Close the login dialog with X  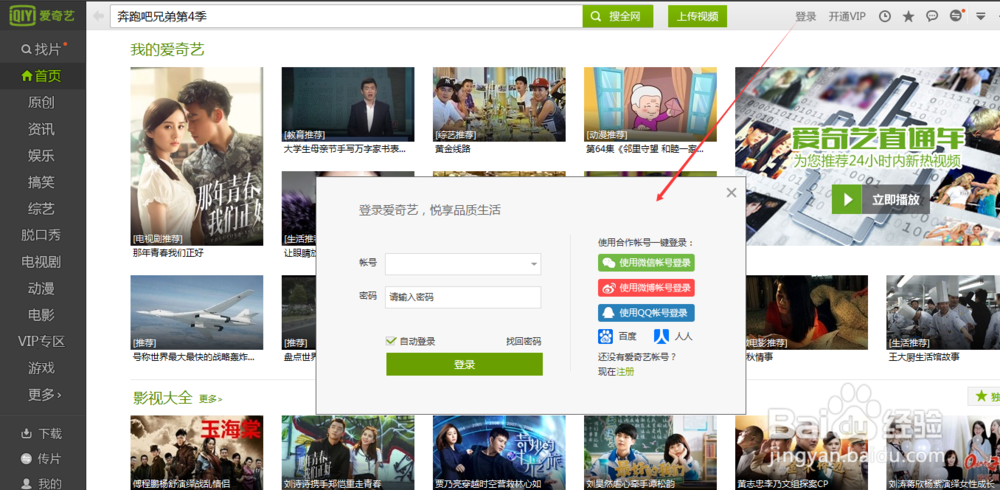tap(731, 193)
